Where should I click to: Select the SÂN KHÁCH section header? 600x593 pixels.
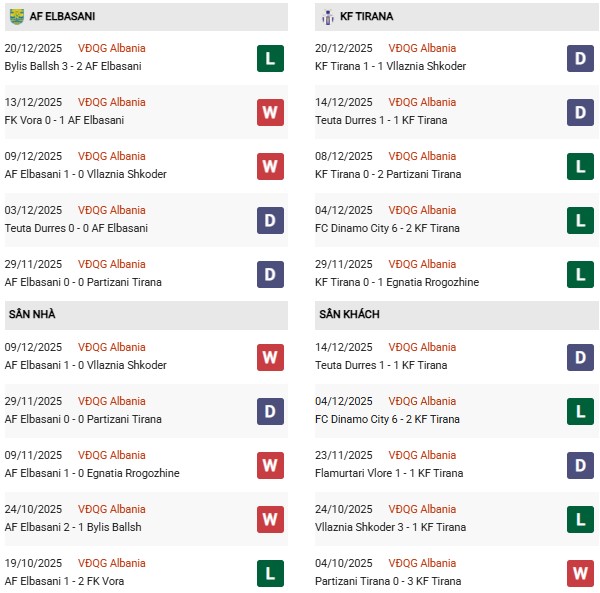point(351,314)
